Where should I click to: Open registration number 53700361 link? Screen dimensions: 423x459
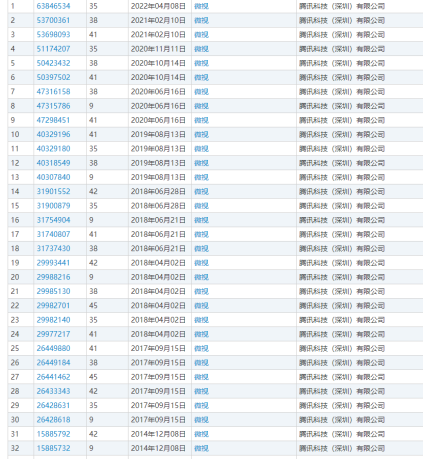53,20
